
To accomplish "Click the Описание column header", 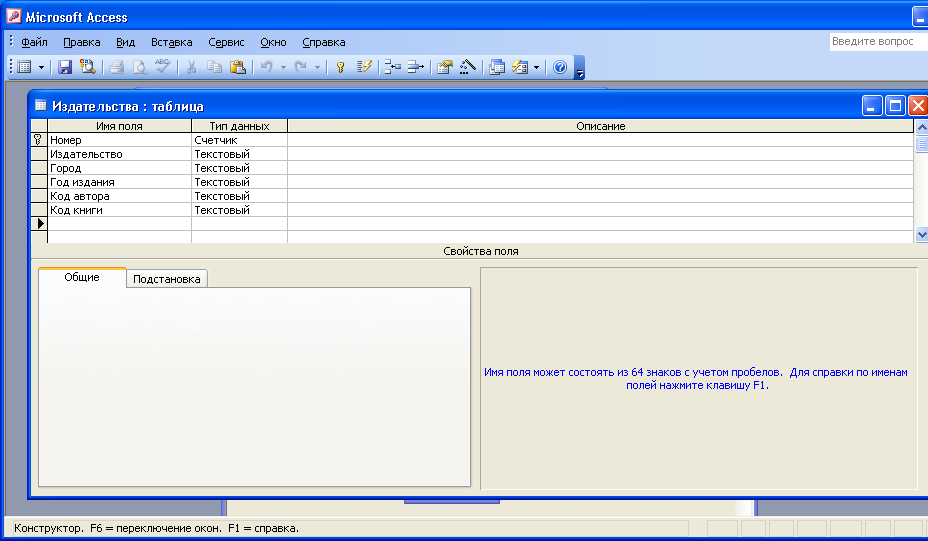I will (601, 126).
